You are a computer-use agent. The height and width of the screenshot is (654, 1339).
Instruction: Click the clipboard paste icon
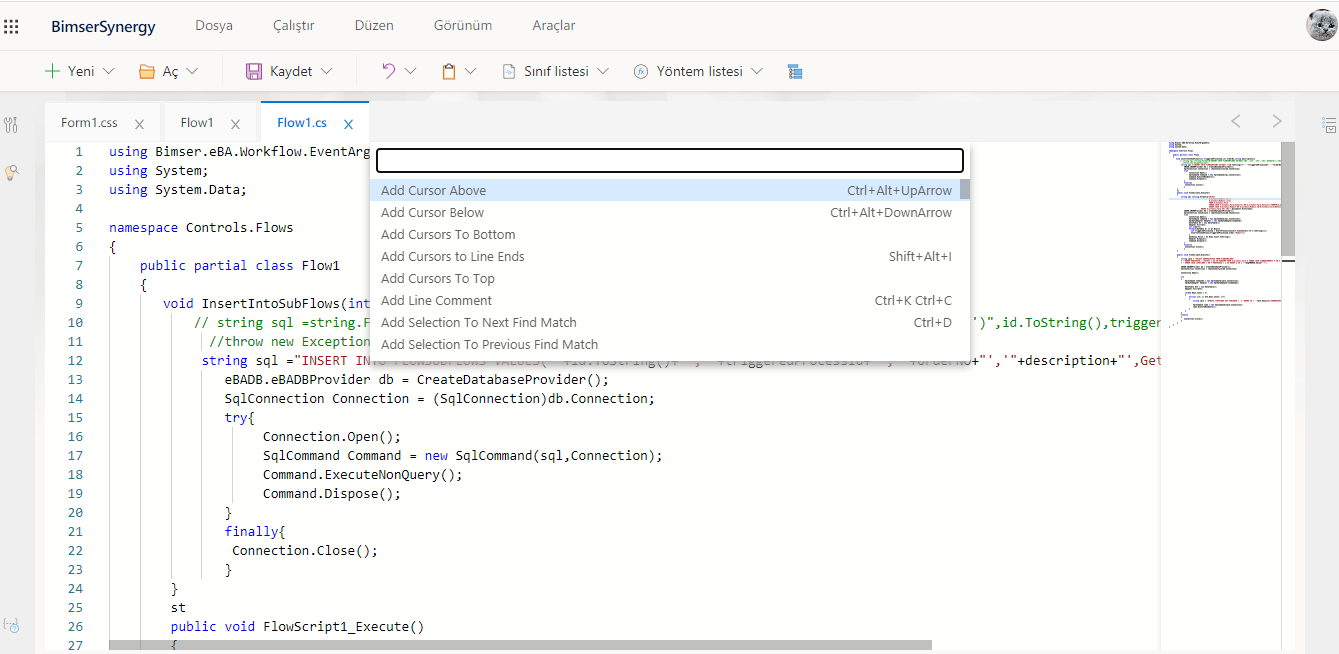[449, 71]
